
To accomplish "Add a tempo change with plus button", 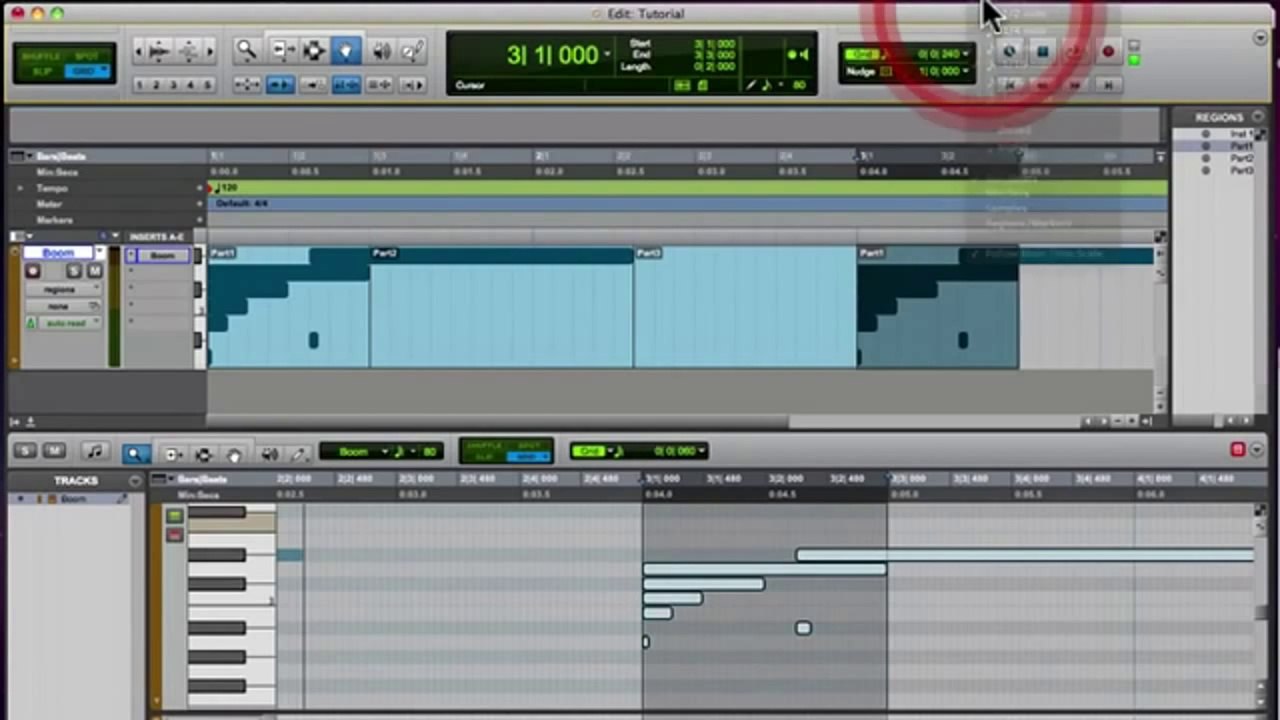I will point(201,188).
